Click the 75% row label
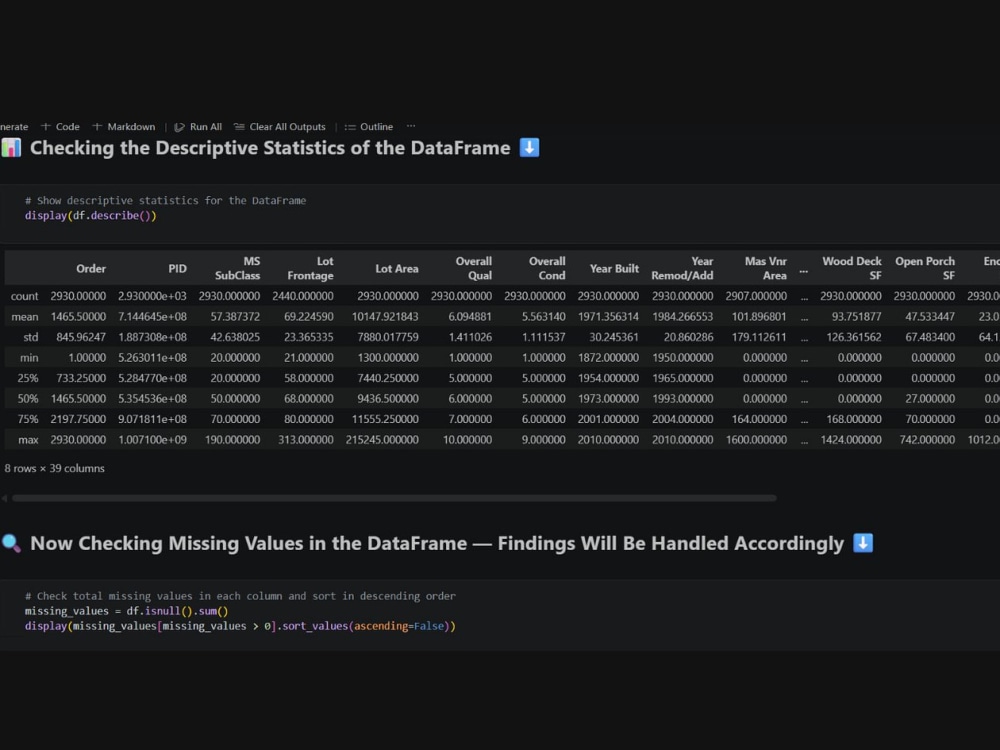 pos(27,419)
